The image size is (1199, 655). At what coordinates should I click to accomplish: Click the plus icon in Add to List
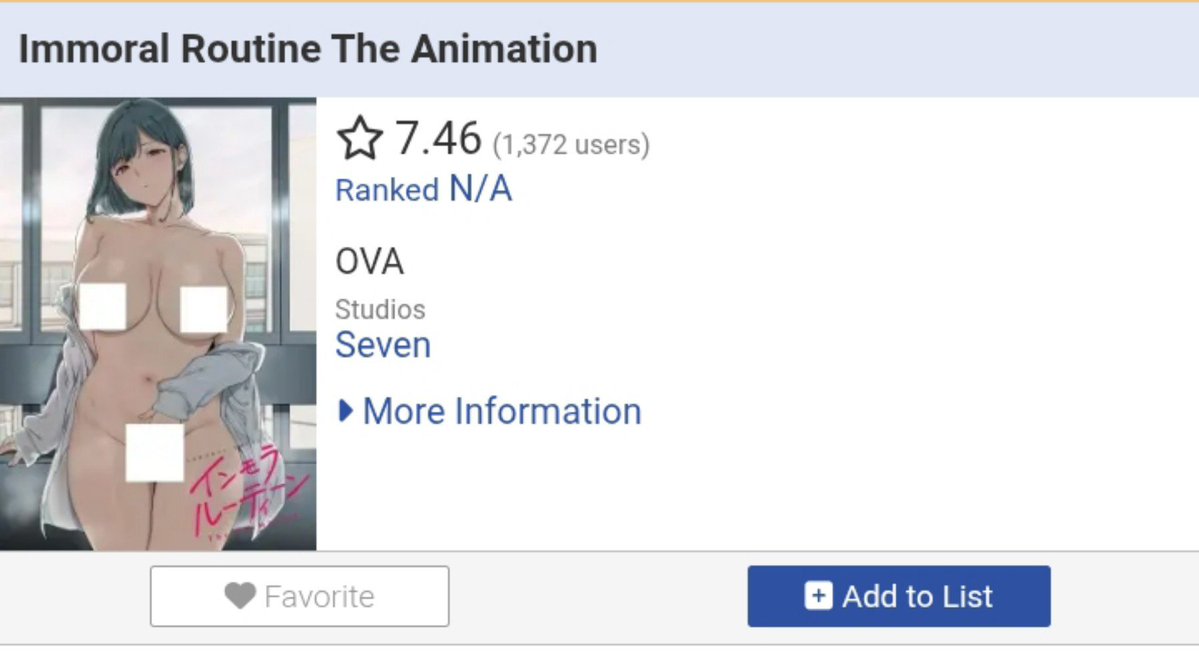(818, 595)
